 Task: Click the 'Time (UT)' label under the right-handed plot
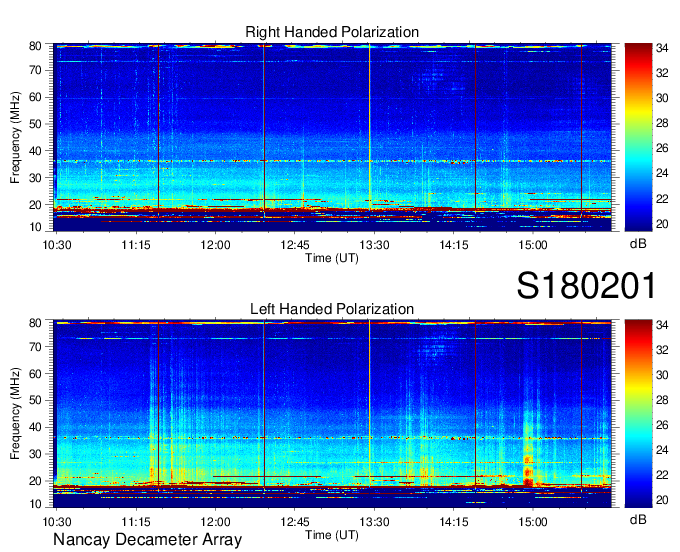332,258
